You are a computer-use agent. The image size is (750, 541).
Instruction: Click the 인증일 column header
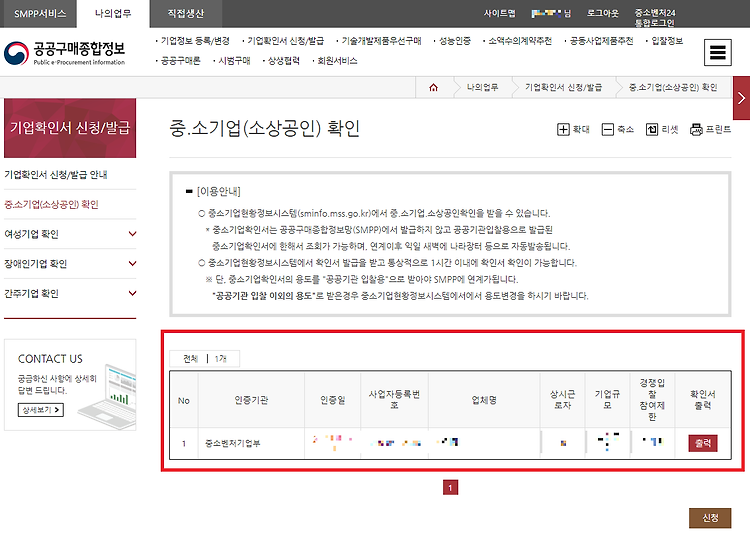332,400
